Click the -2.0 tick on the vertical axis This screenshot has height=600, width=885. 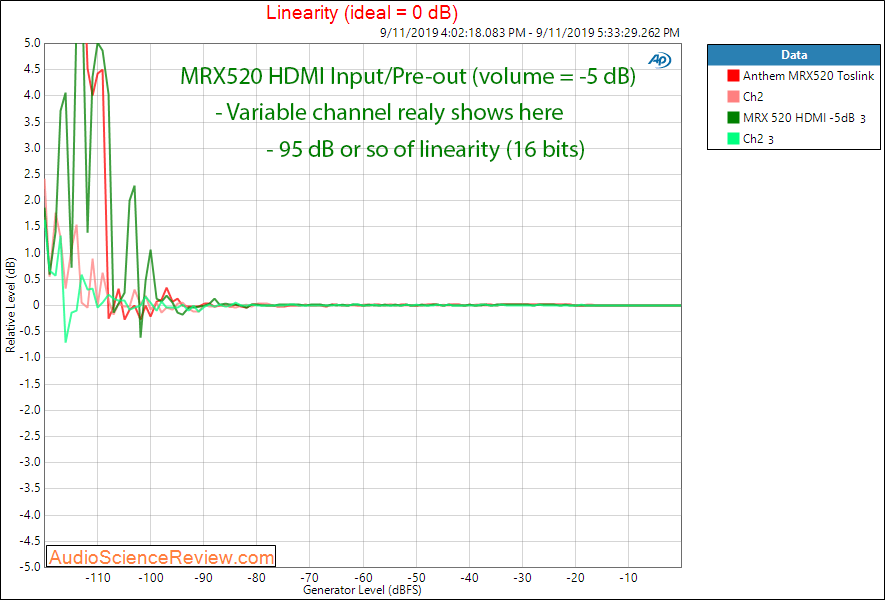click(x=30, y=410)
